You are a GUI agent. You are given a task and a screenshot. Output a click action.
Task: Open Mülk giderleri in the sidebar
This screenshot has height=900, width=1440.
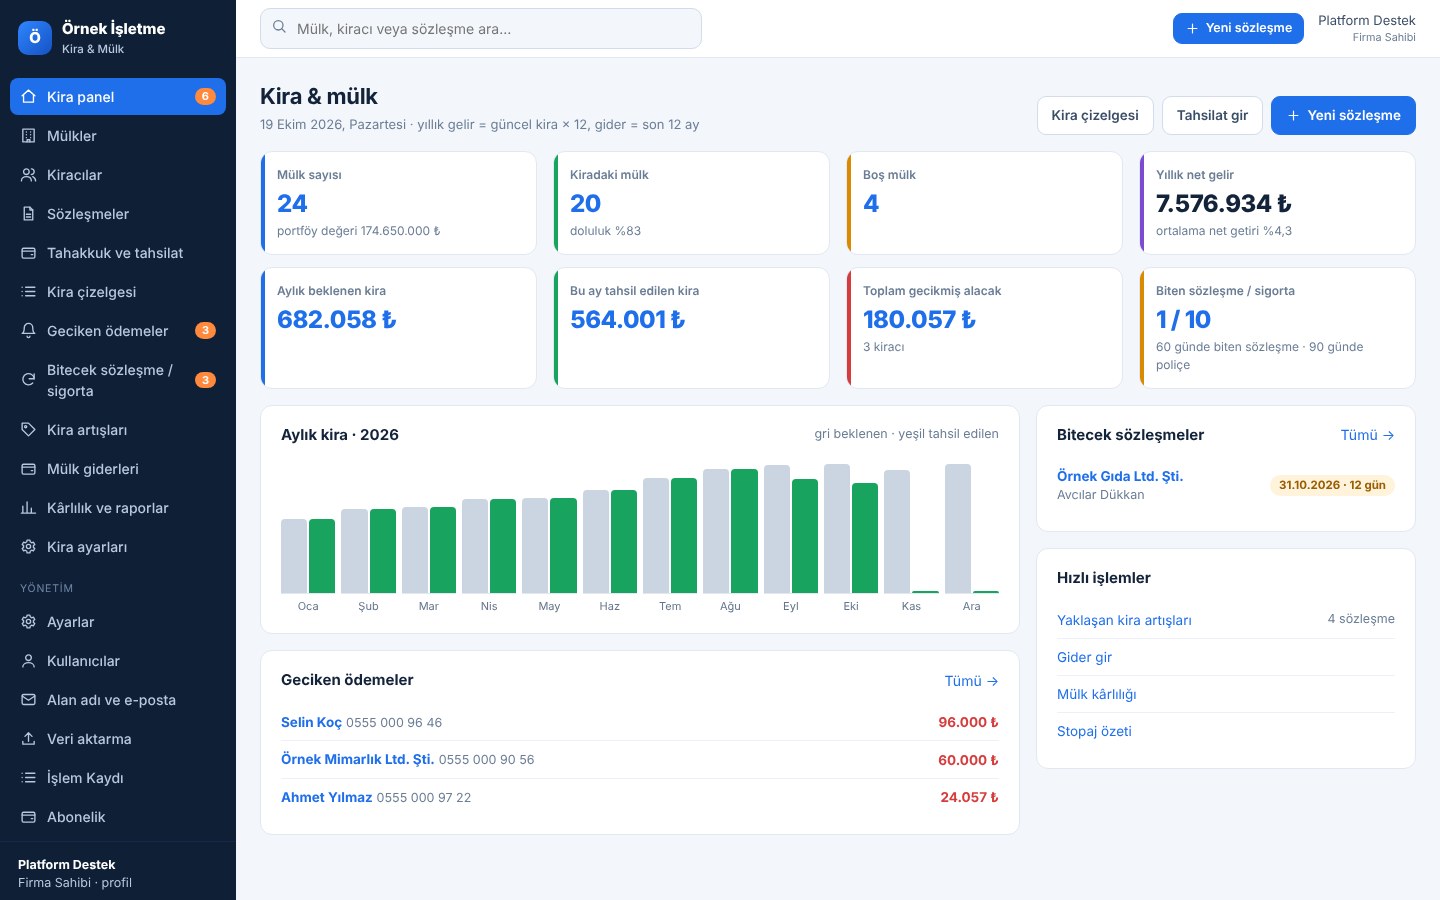coord(118,469)
